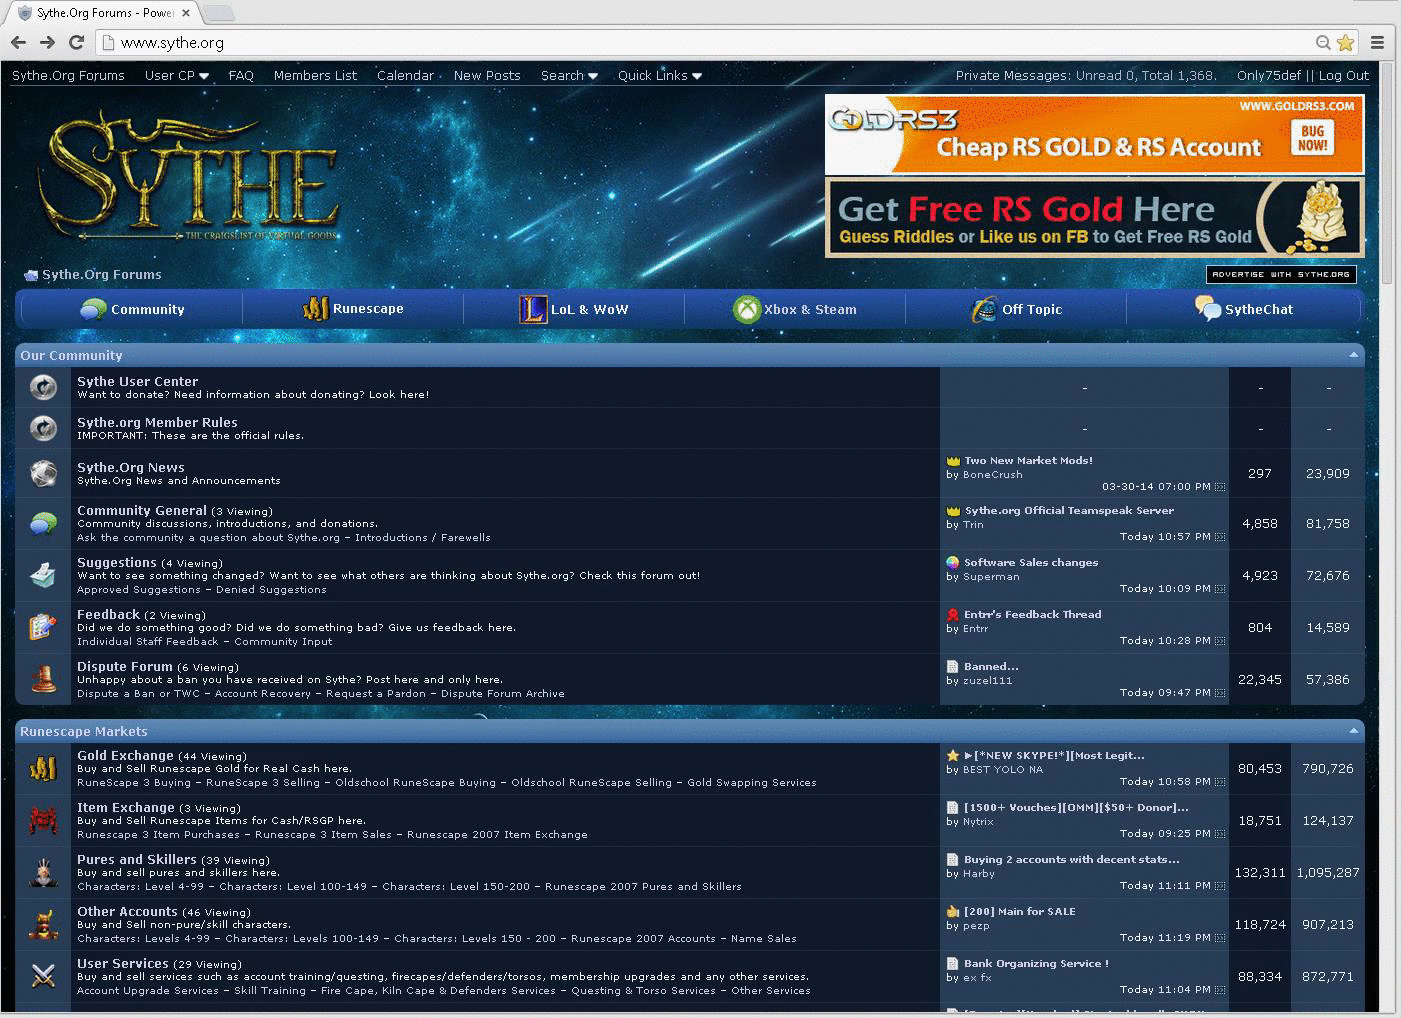
Task: Go to last post icon in Community General row
Action: [x=1220, y=537]
